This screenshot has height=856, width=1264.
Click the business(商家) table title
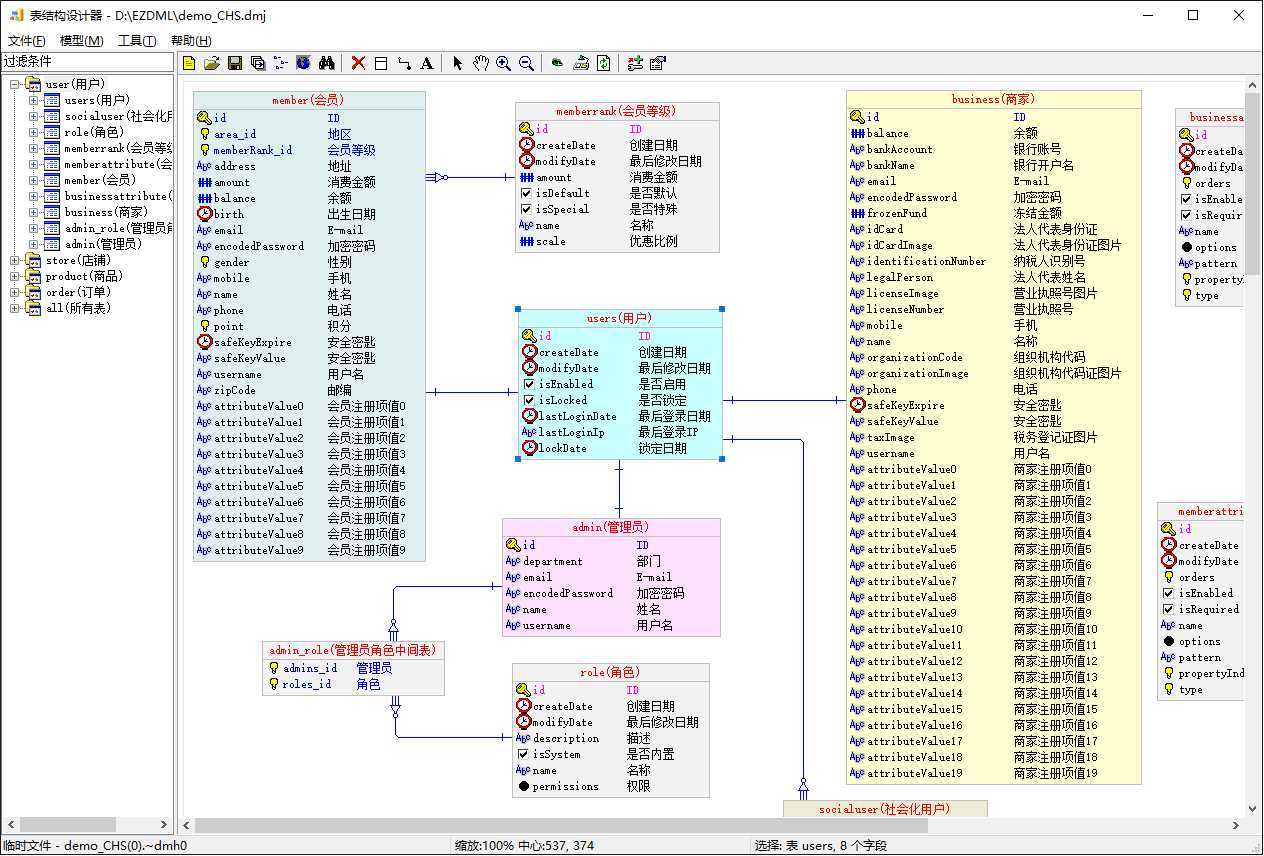tap(993, 99)
